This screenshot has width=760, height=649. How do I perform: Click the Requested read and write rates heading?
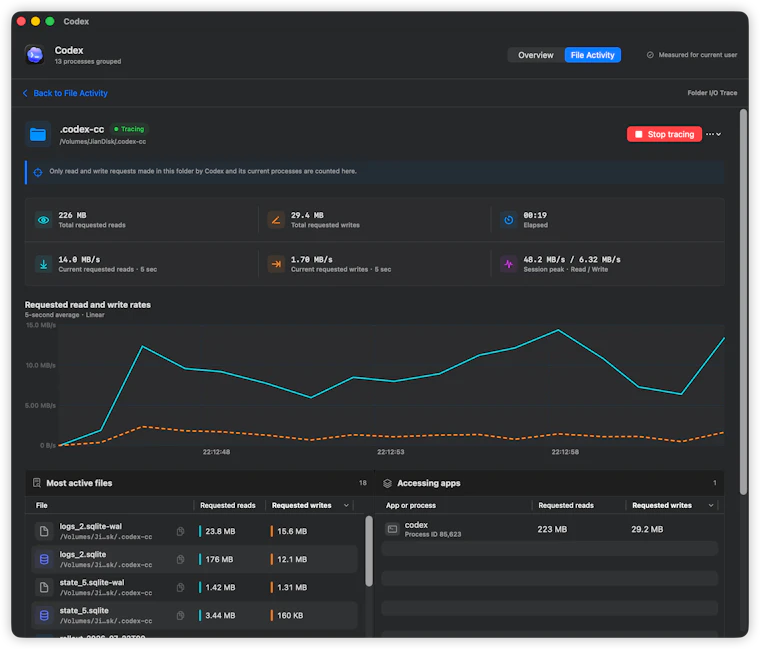click(x=88, y=305)
